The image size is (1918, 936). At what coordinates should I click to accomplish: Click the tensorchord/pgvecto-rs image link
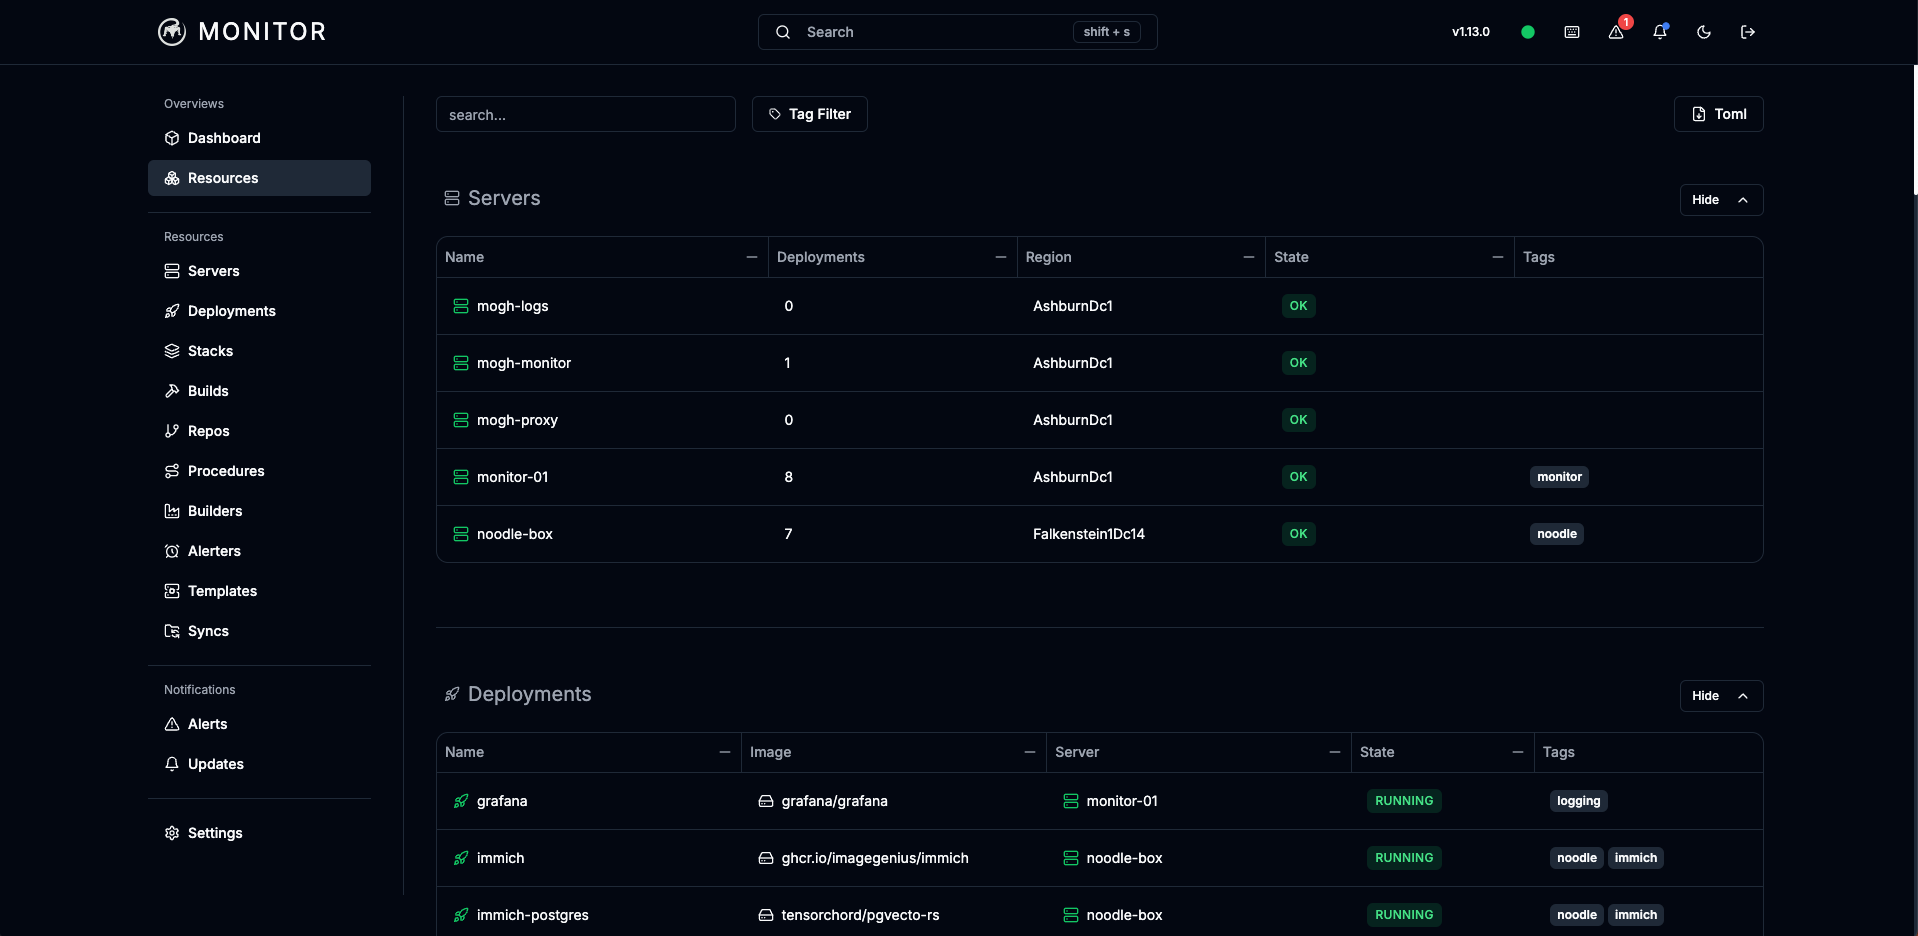click(860, 915)
